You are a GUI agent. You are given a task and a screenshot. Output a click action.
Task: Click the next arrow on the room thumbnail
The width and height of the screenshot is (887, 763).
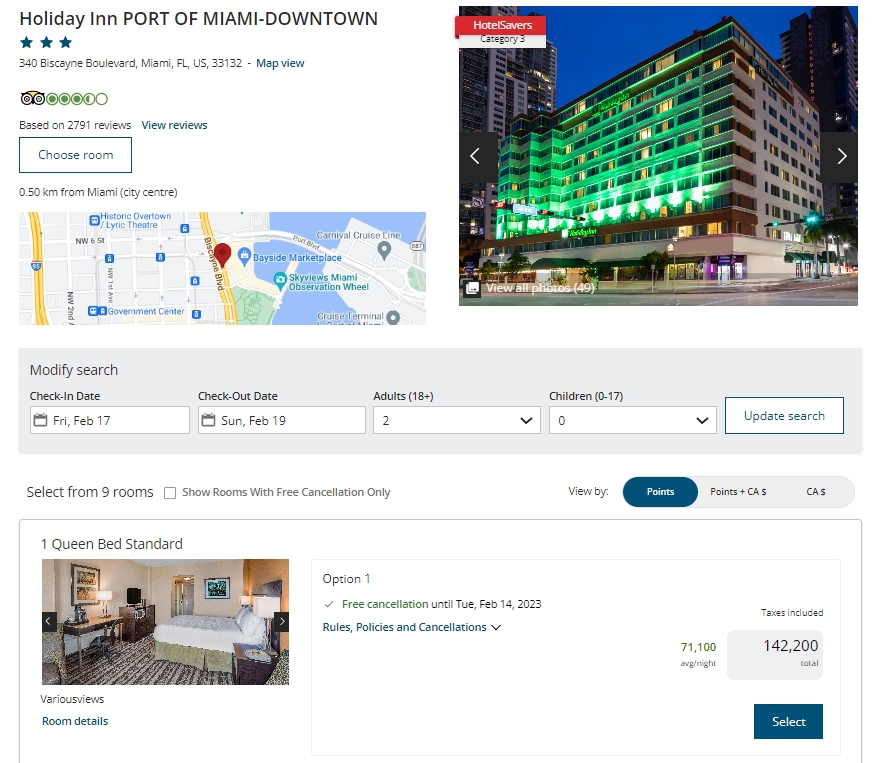(282, 621)
